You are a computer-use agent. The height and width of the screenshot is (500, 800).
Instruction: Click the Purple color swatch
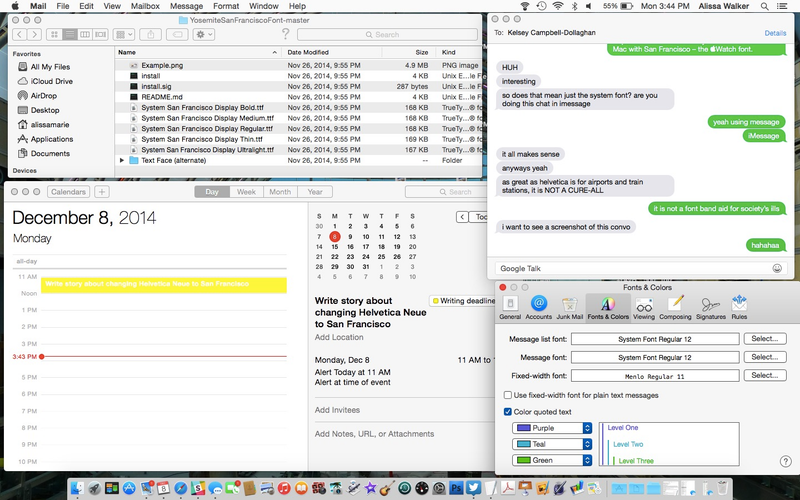[x=523, y=428]
